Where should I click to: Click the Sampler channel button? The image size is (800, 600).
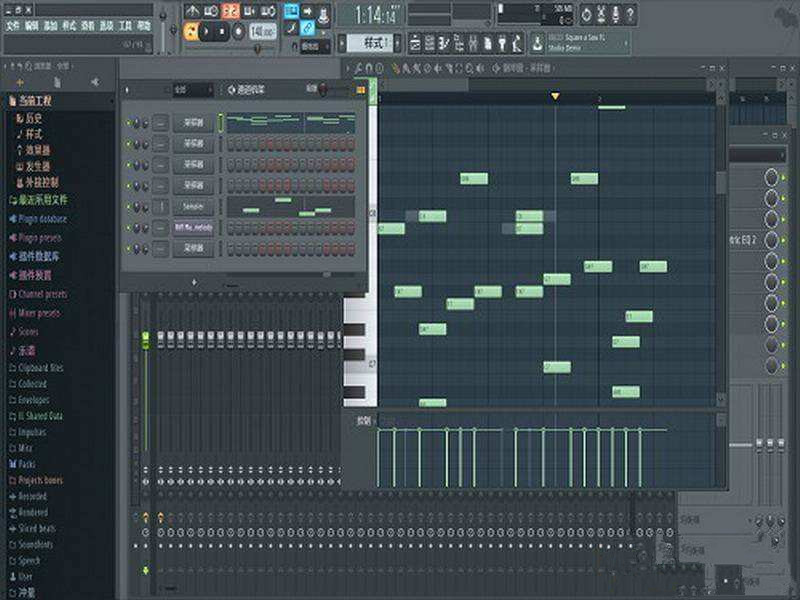pyautogui.click(x=193, y=206)
